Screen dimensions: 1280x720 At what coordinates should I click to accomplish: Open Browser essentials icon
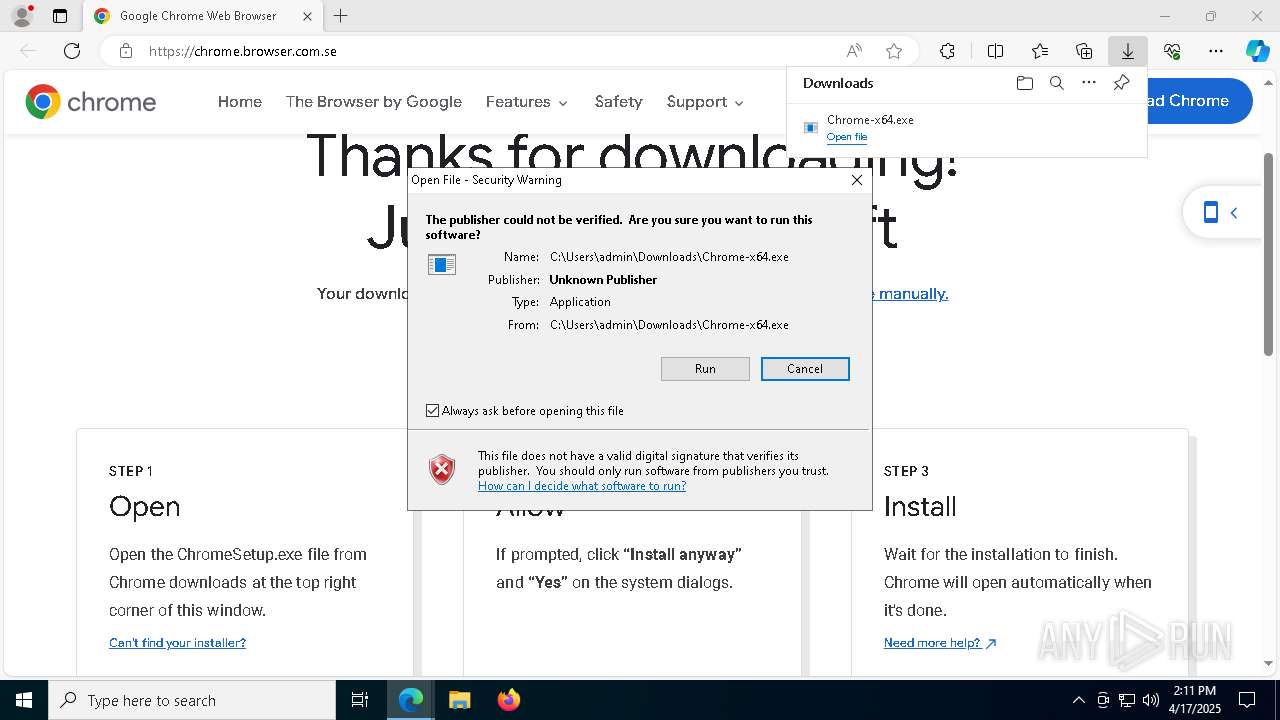1172,51
